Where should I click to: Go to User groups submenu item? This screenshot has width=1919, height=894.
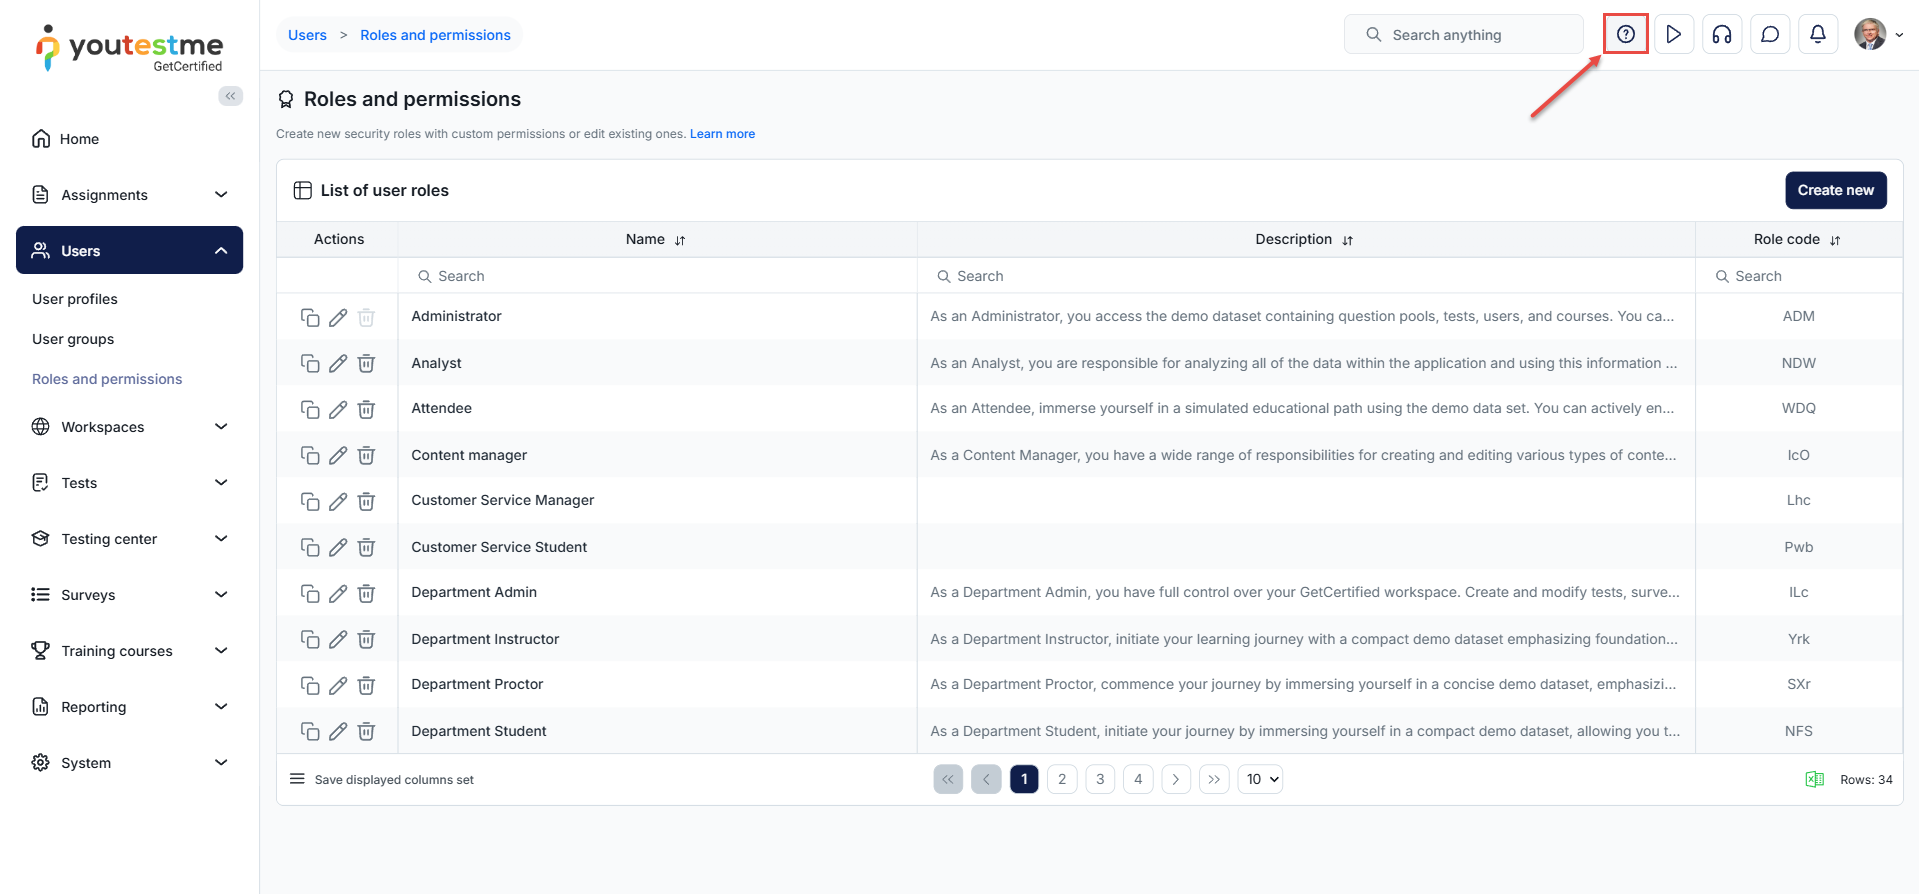(x=73, y=339)
